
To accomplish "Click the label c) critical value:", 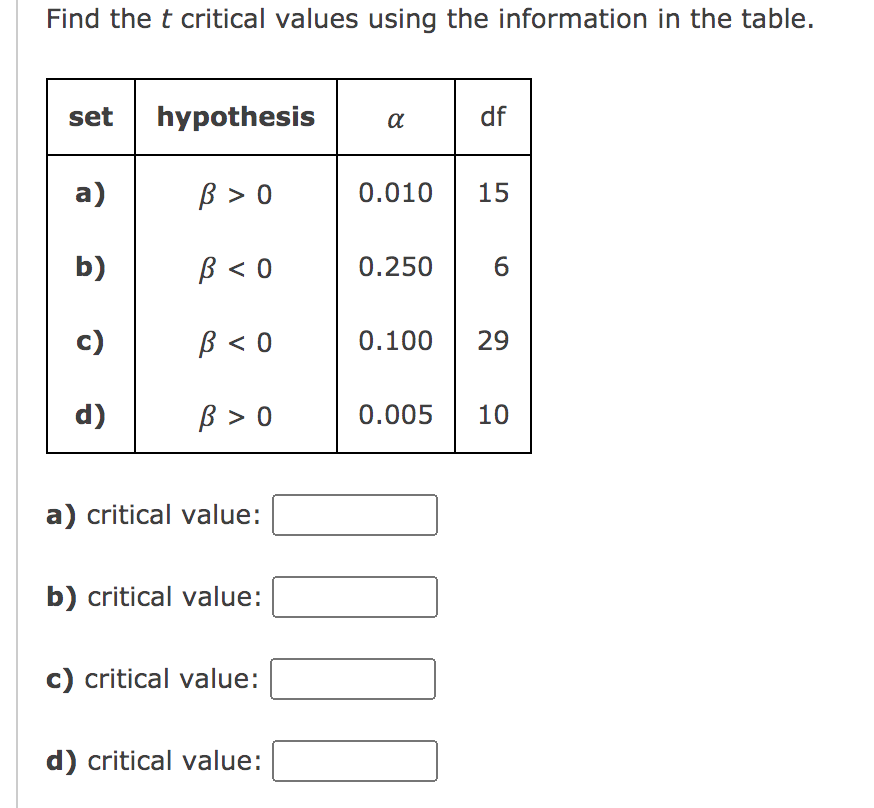I will coord(155,679).
